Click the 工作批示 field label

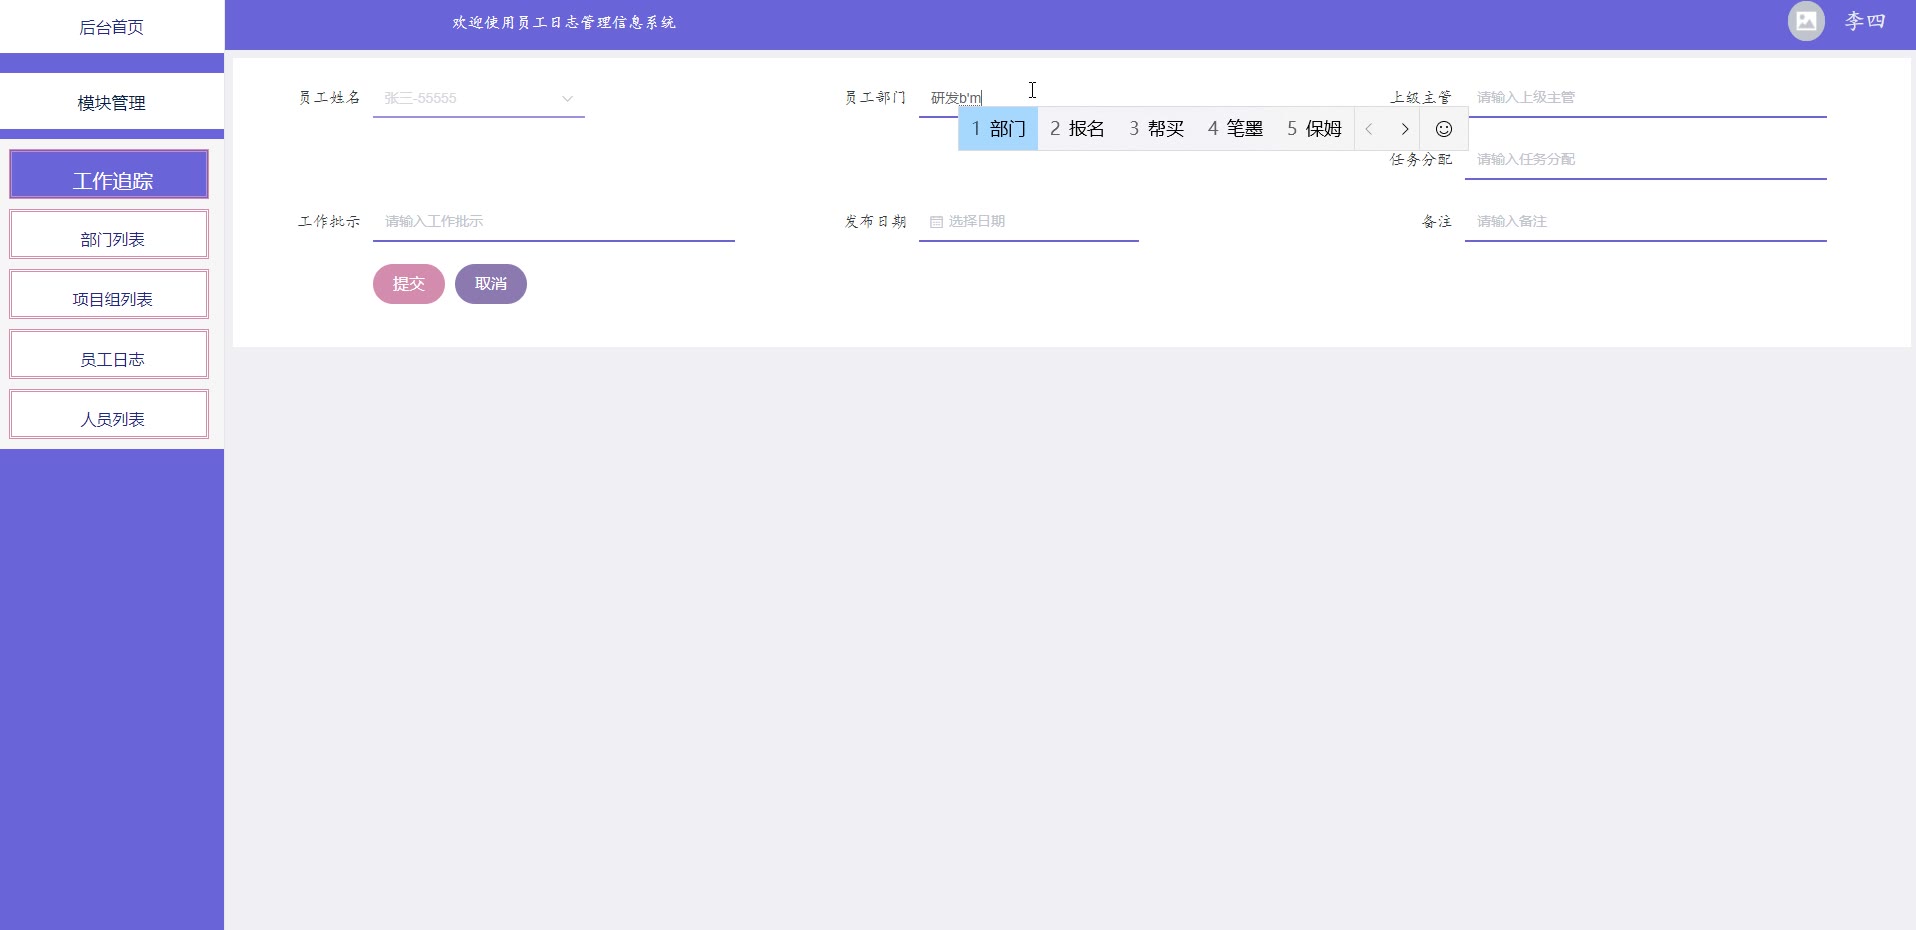point(329,222)
